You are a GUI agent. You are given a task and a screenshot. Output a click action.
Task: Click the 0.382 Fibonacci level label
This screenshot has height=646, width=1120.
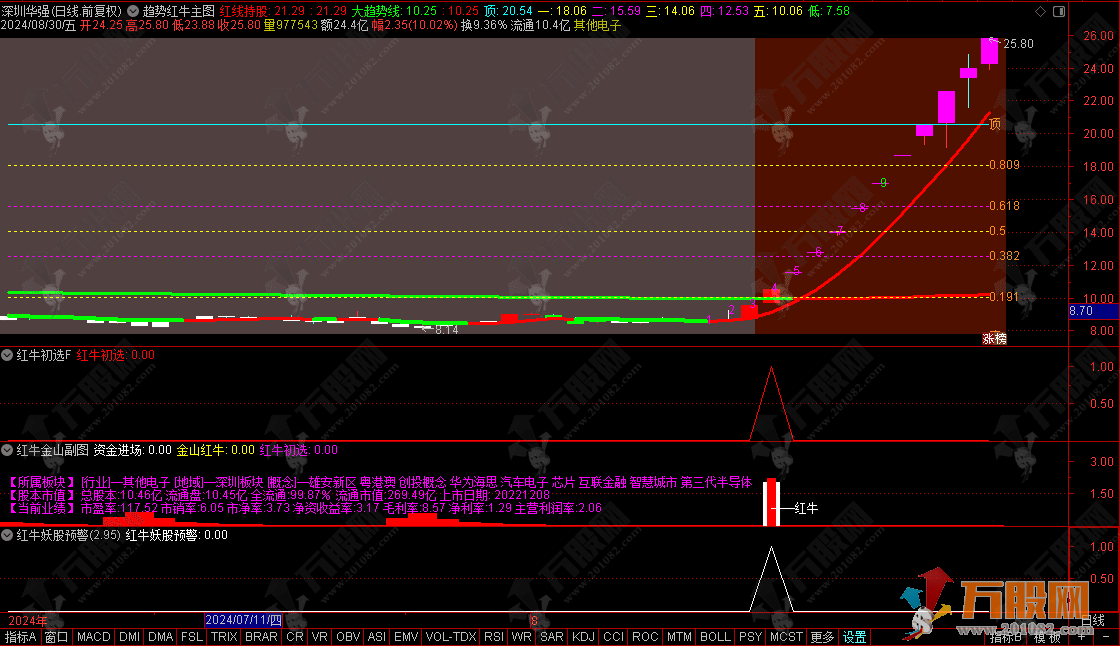[1004, 256]
